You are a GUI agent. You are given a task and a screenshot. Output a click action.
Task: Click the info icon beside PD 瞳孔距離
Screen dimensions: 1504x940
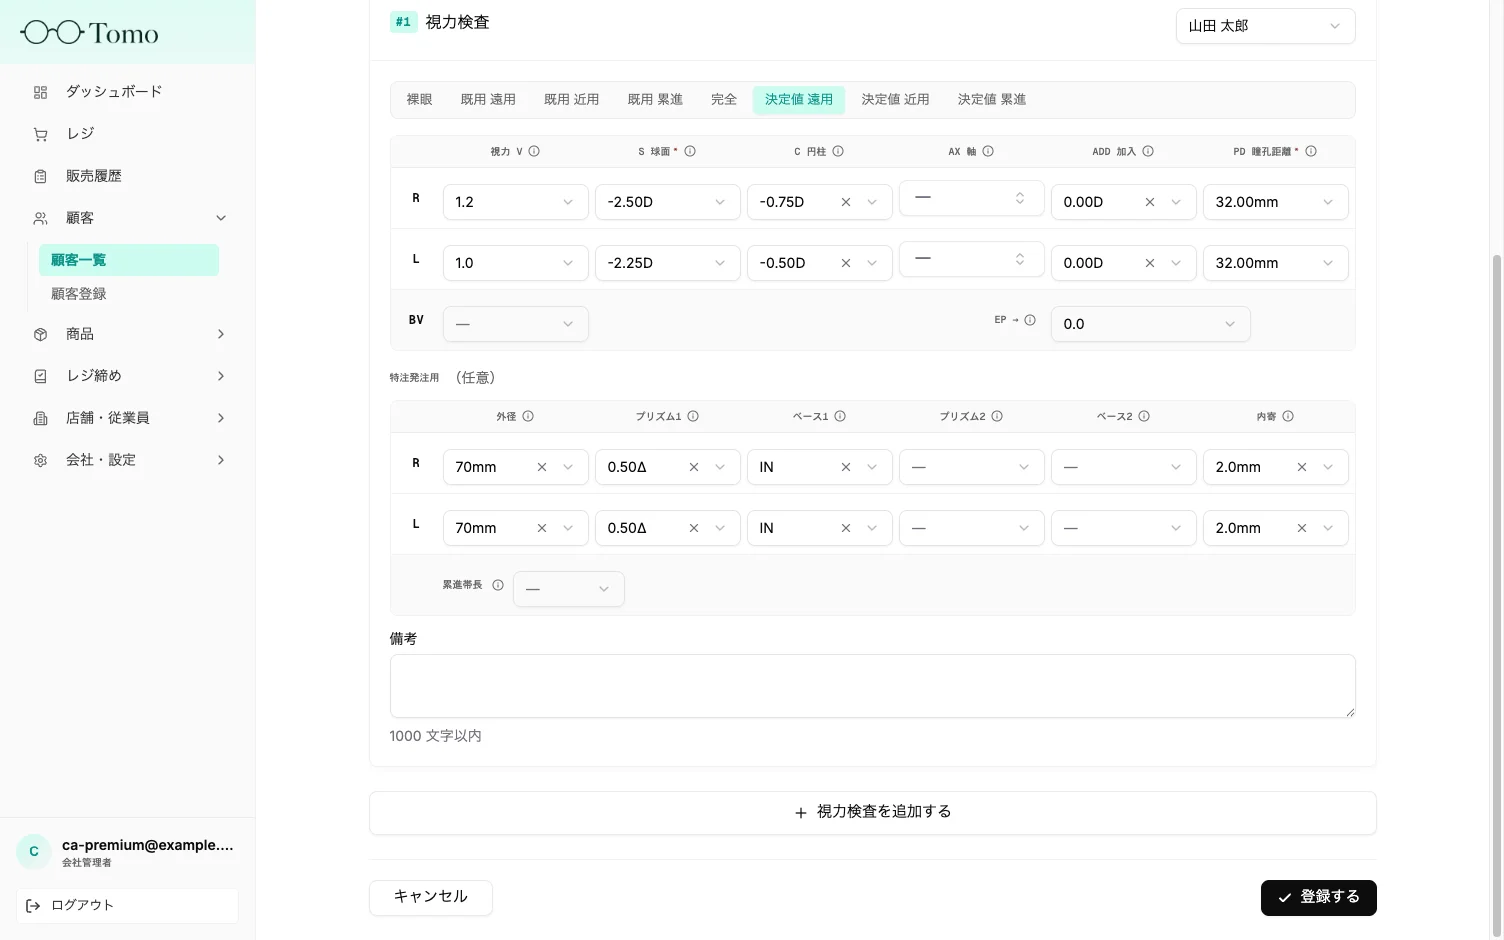[x=1311, y=152]
